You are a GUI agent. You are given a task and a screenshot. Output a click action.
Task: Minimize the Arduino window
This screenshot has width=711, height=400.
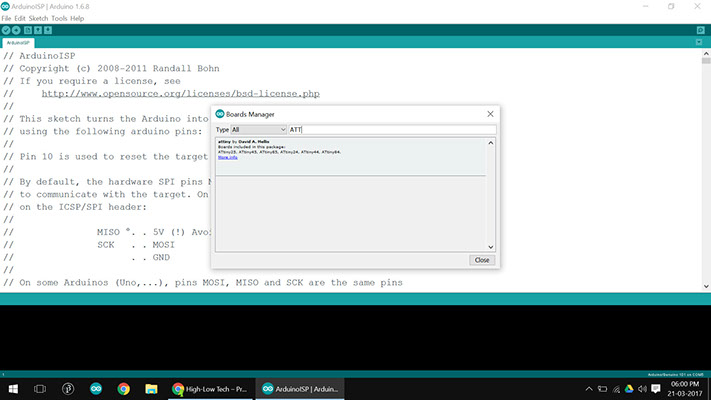click(x=645, y=6)
